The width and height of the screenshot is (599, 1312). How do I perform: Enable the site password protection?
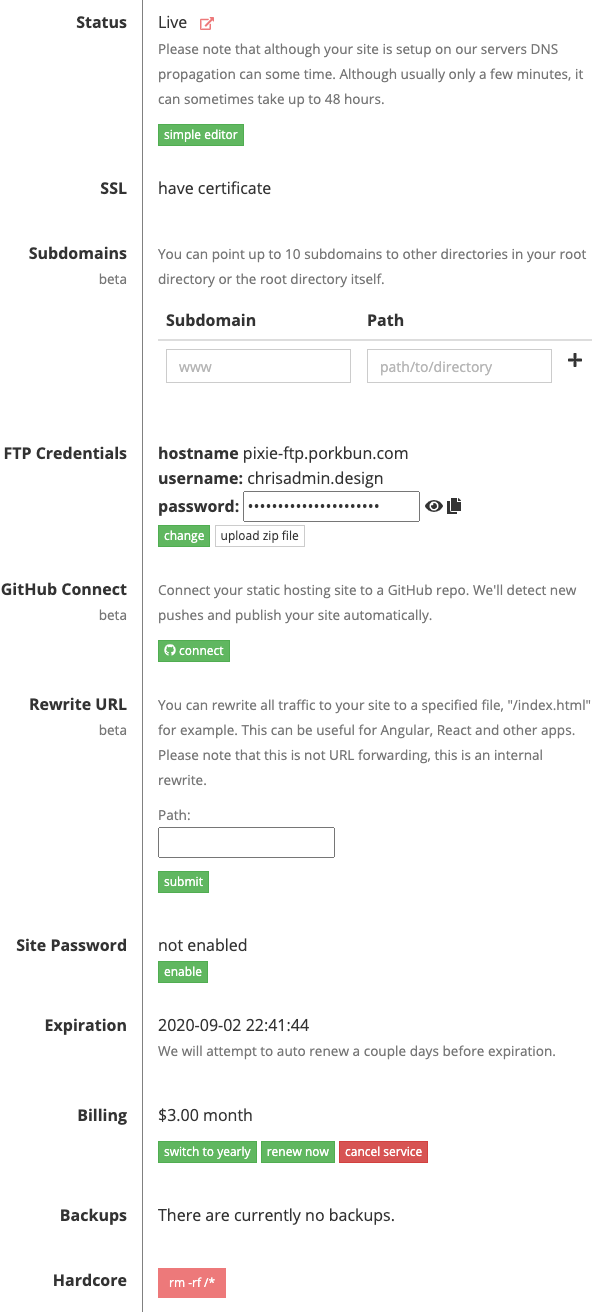point(182,971)
